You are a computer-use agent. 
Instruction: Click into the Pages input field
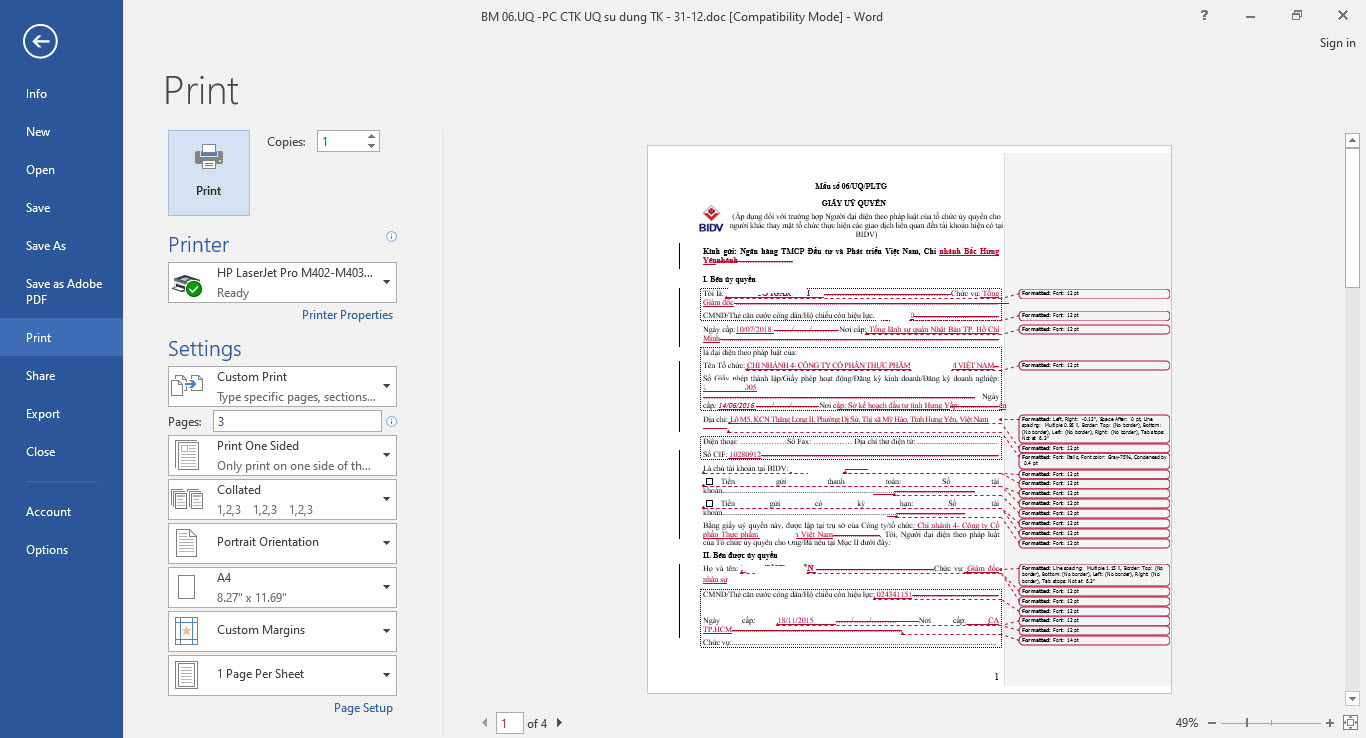[298, 421]
